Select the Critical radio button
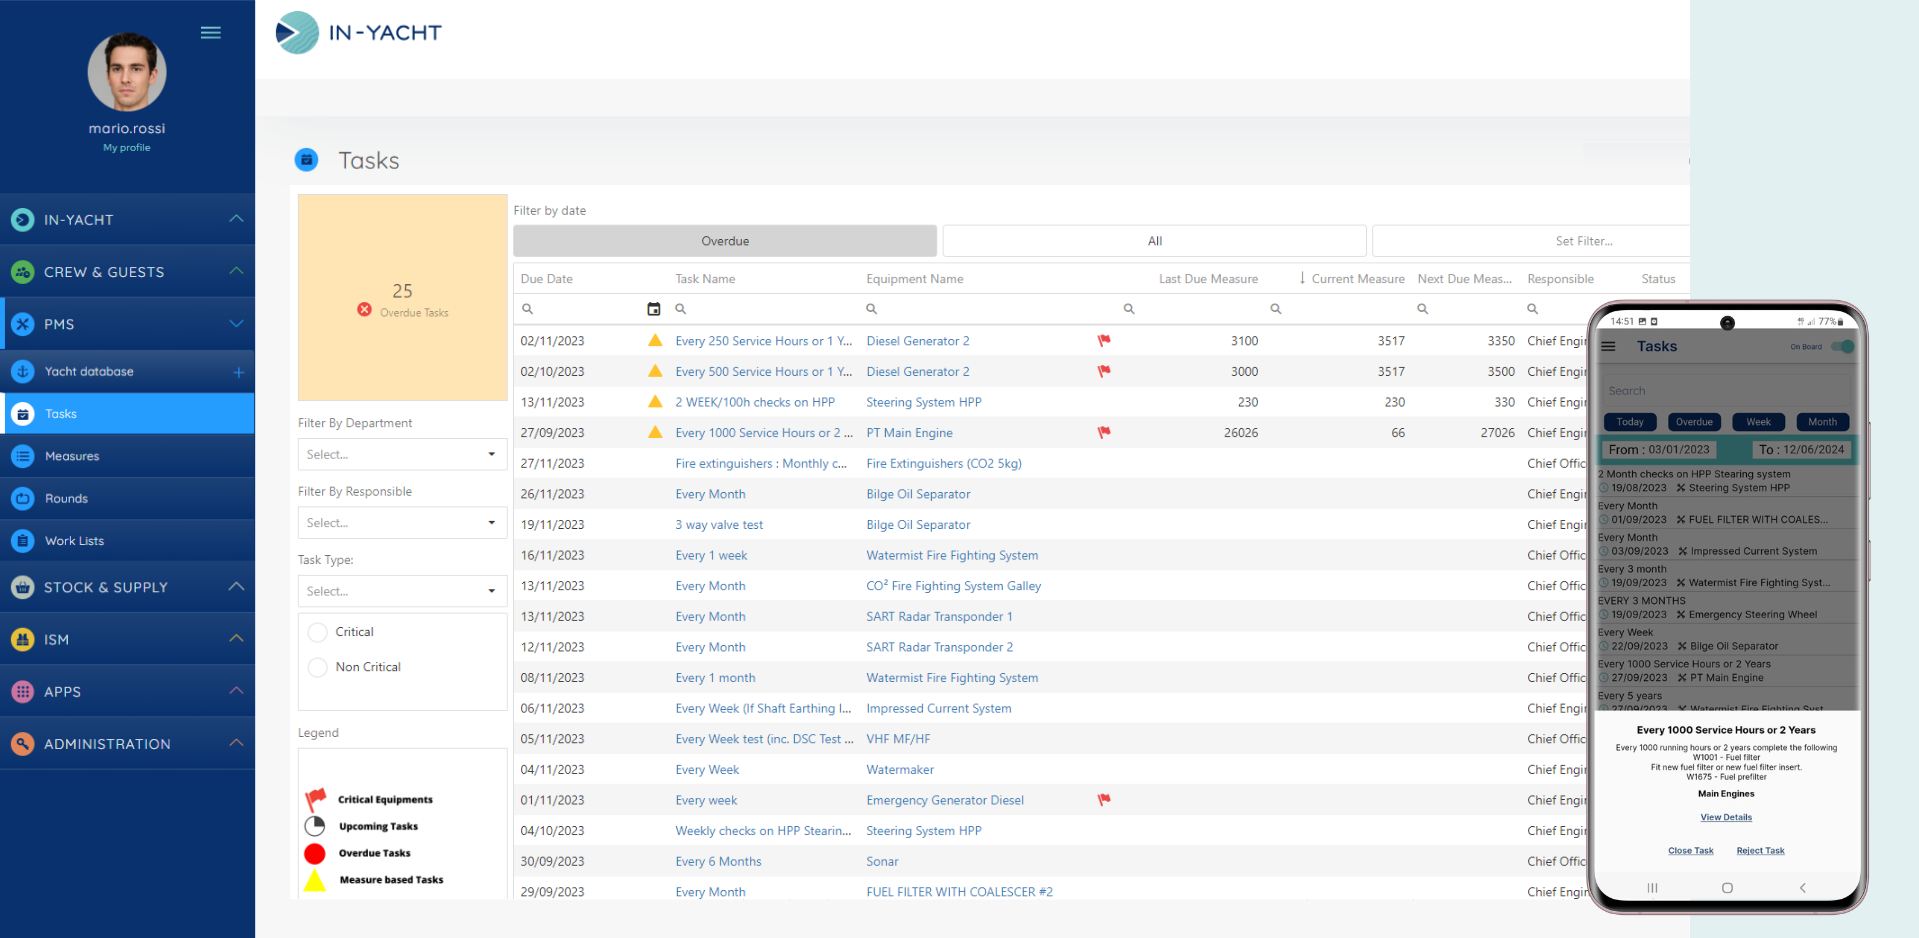Image resolution: width=1919 pixels, height=938 pixels. (x=317, y=632)
